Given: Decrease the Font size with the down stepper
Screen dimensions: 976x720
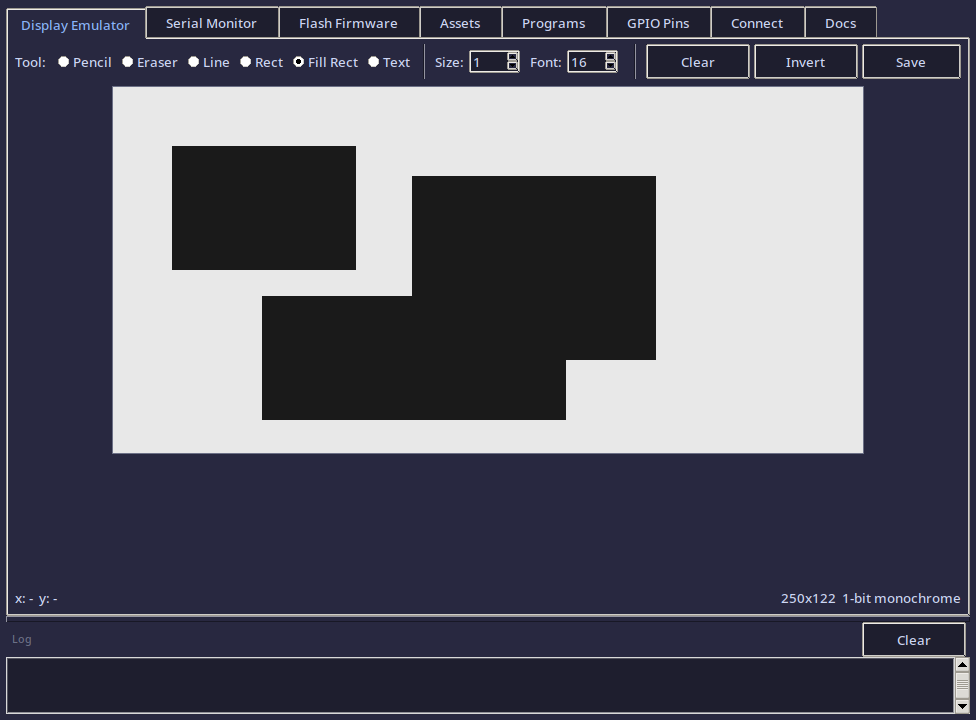Looking at the screenshot, I should coord(610,66).
